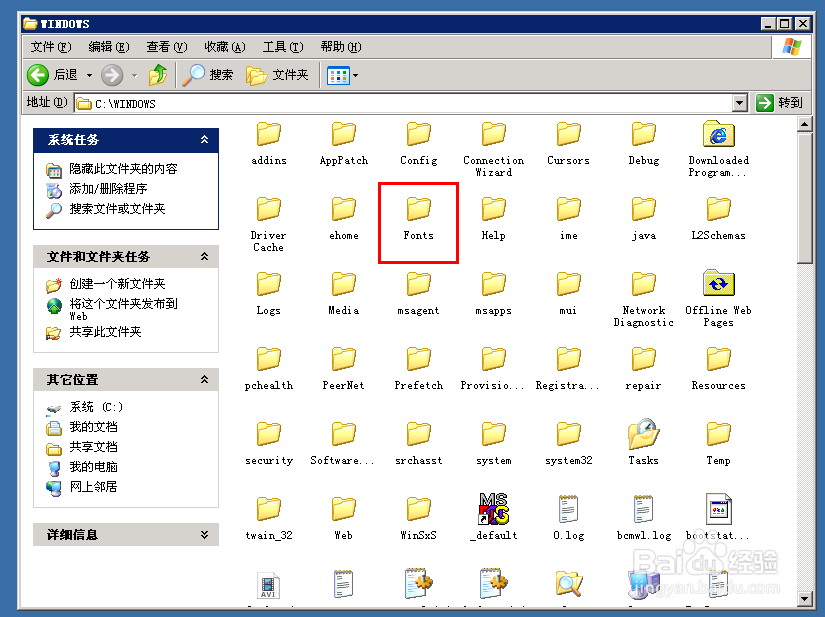This screenshot has width=825, height=617.
Task: Click the Back (后退) button
Action: [53, 75]
